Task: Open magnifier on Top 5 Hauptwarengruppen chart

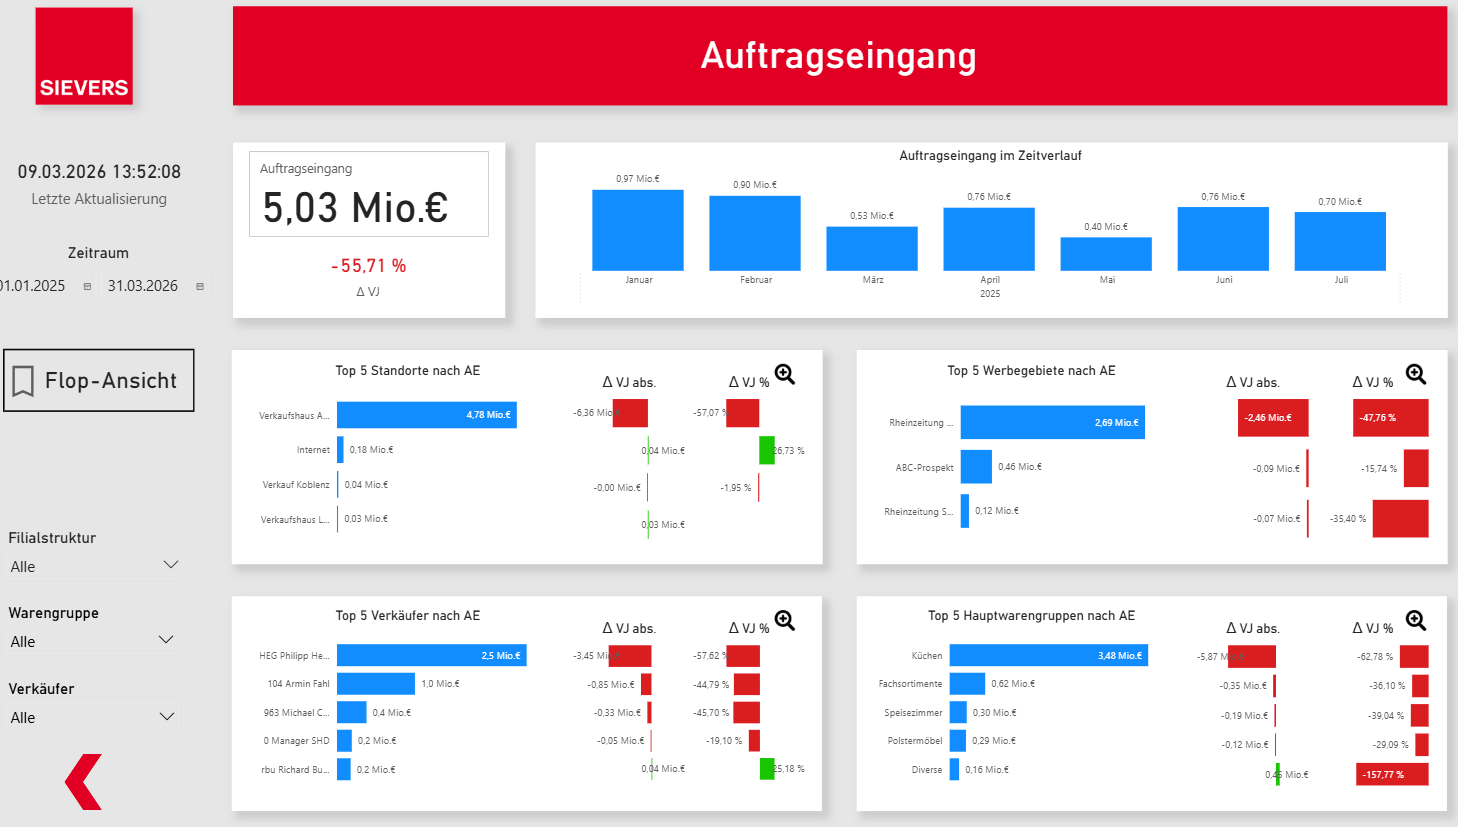Action: [1416, 621]
